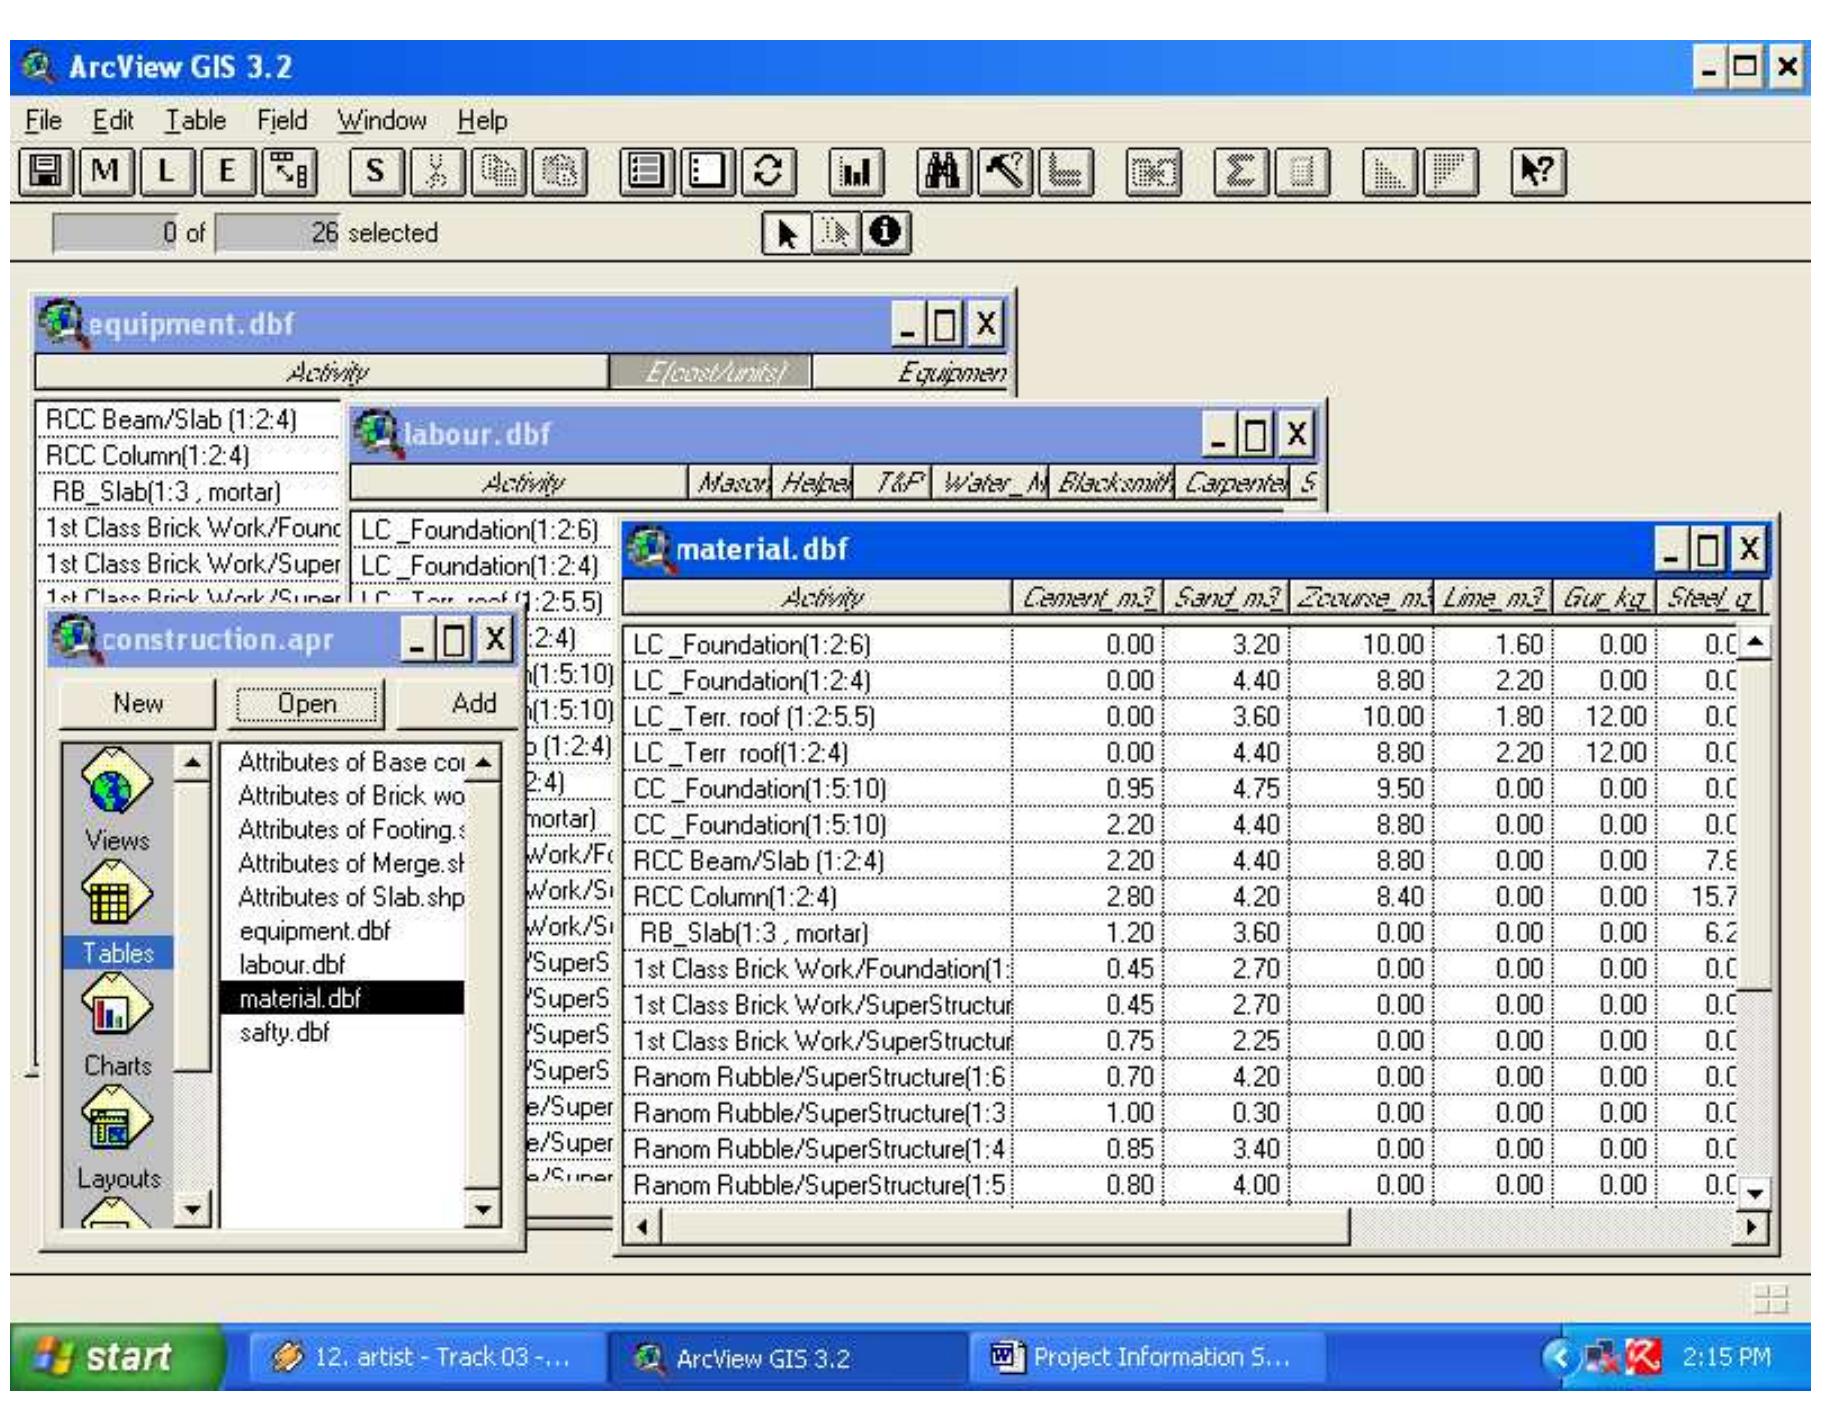Click the Cement_m3 column header
The width and height of the screenshot is (1828, 1407).
click(1088, 598)
